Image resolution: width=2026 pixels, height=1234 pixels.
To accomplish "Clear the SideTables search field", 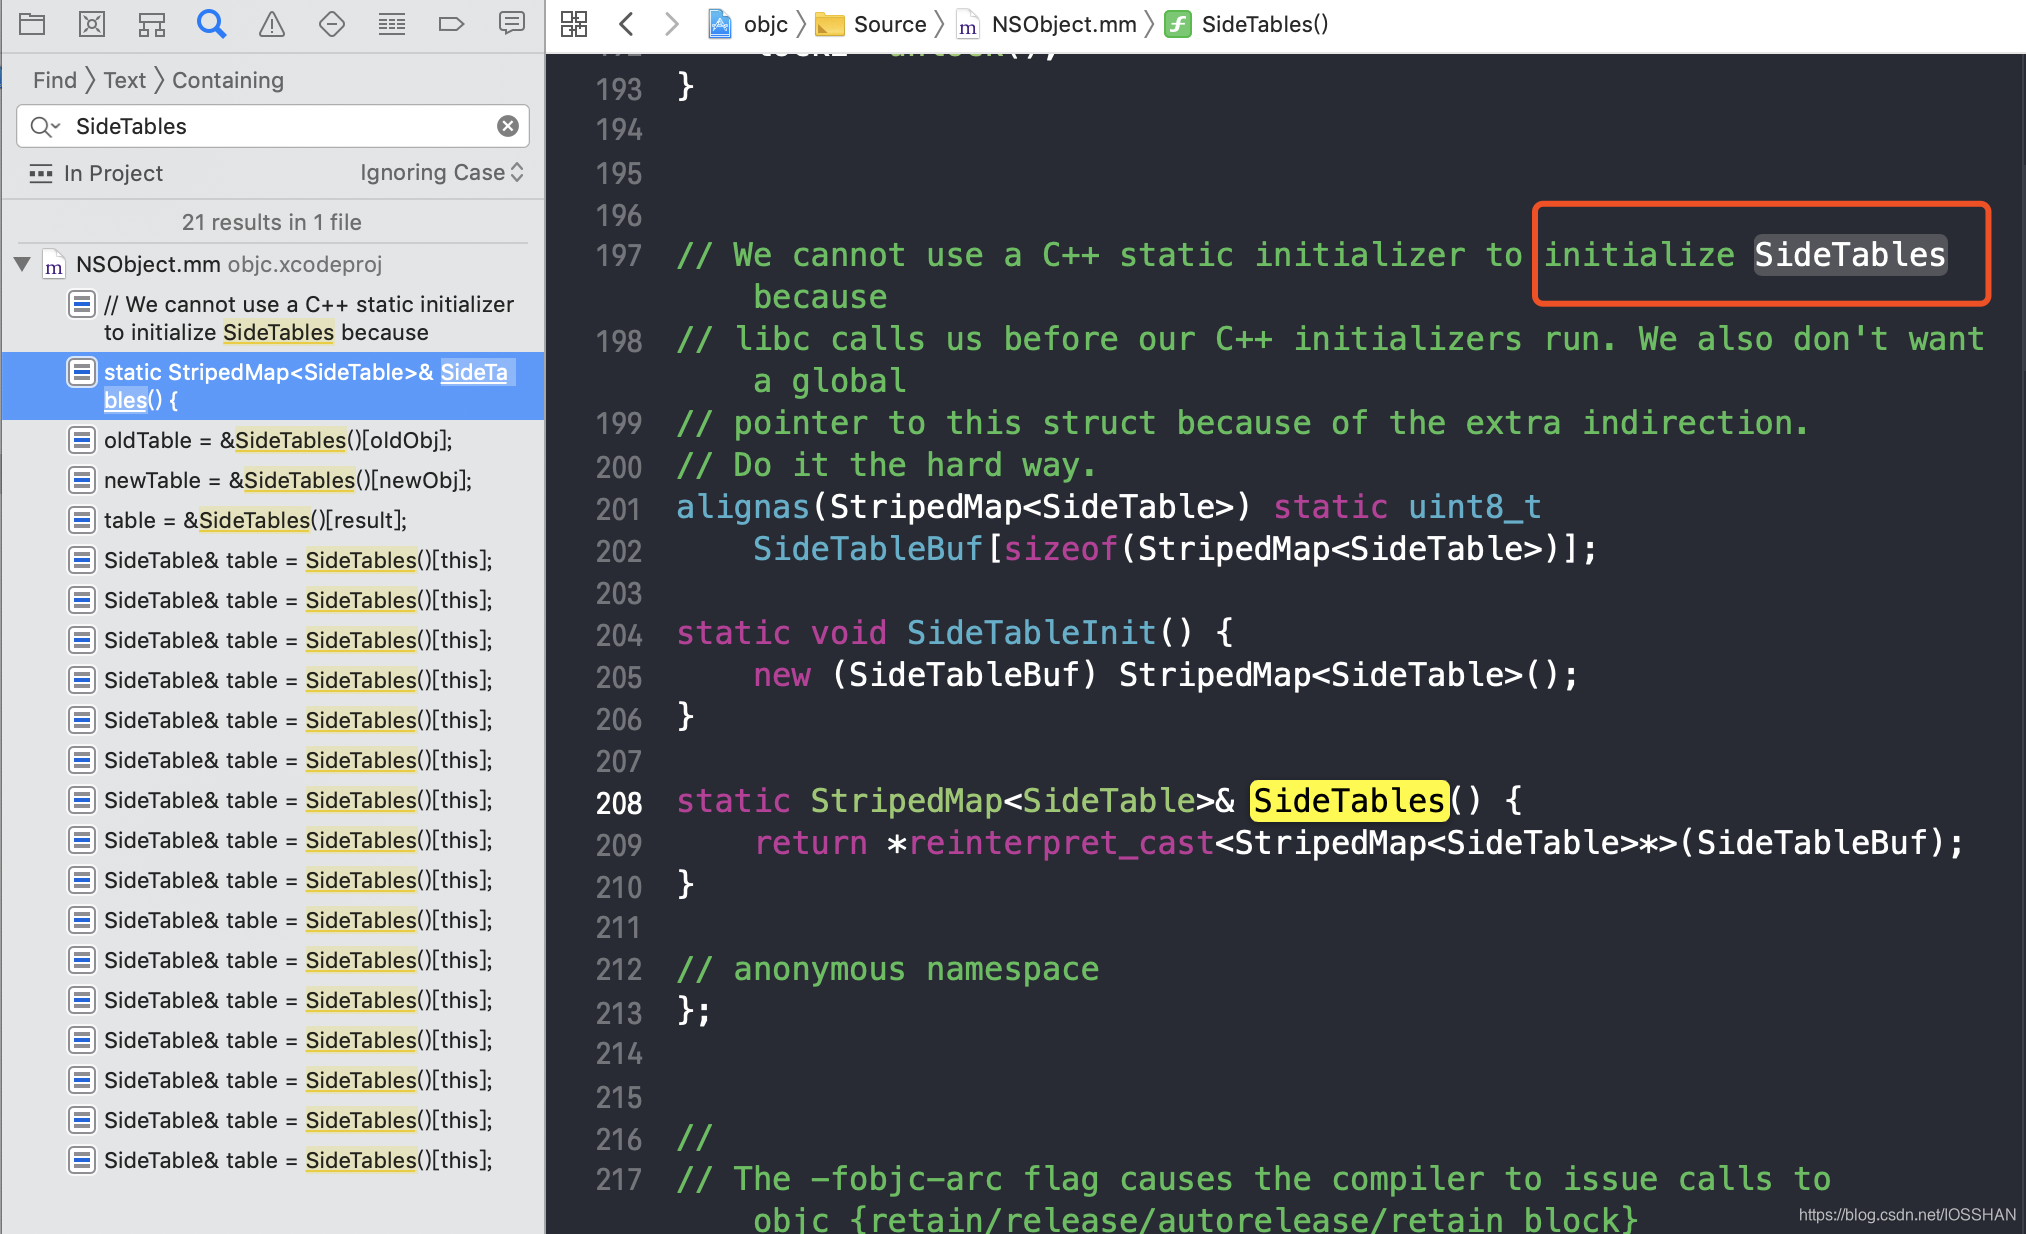I will 508,126.
